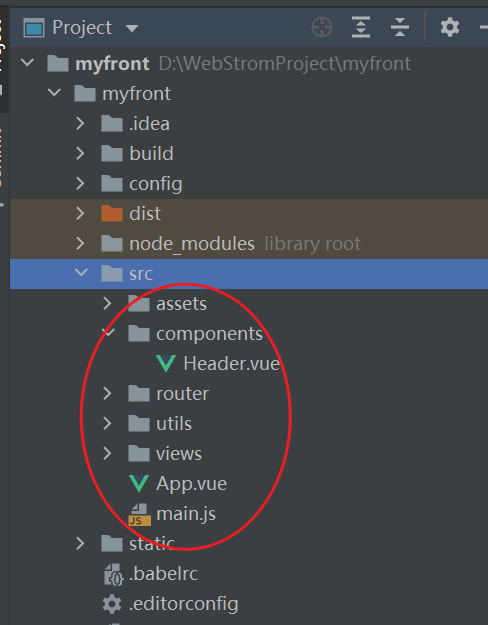Select the node_modules tree row label
Image resolution: width=488 pixels, height=625 pixels.
[x=192, y=244]
